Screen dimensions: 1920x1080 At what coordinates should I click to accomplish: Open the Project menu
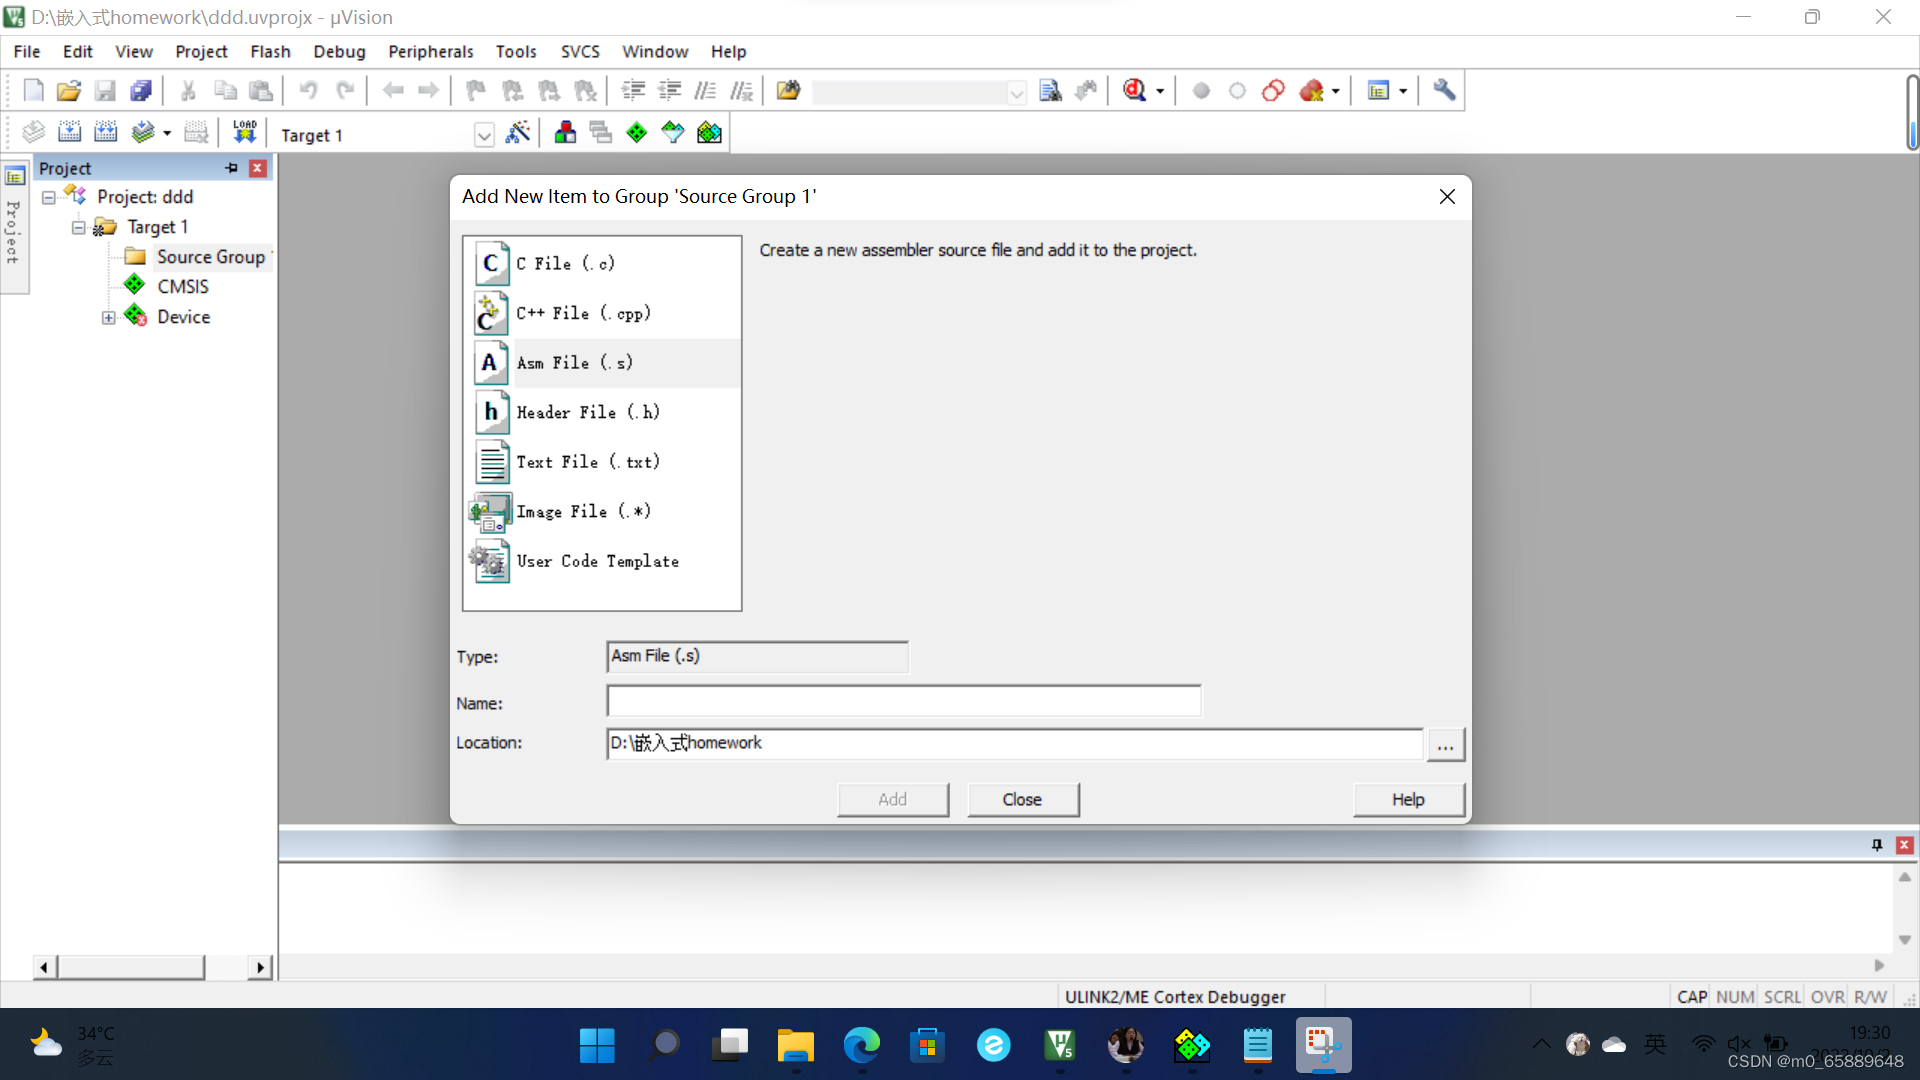coord(201,51)
